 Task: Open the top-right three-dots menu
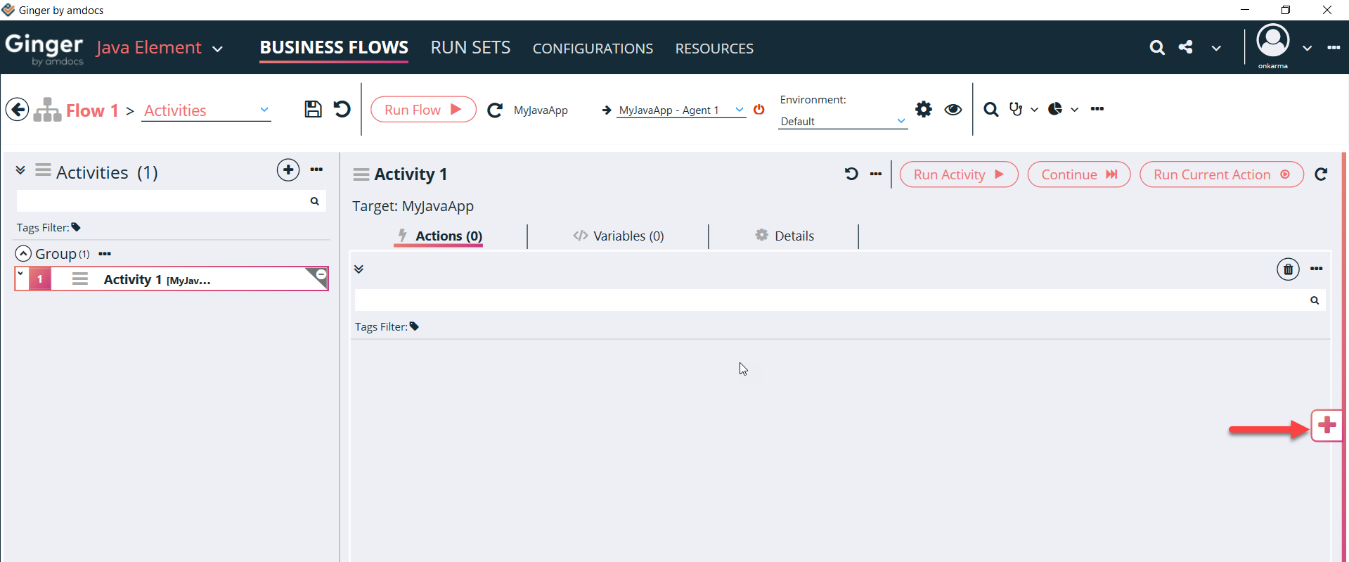coord(1333,47)
